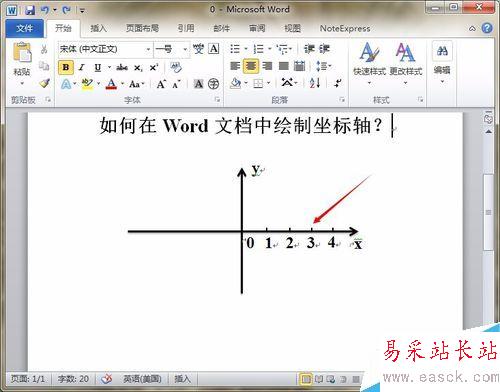
Task: Open the font dialog launcher in 字体 group
Action: pyautogui.click(x=217, y=99)
